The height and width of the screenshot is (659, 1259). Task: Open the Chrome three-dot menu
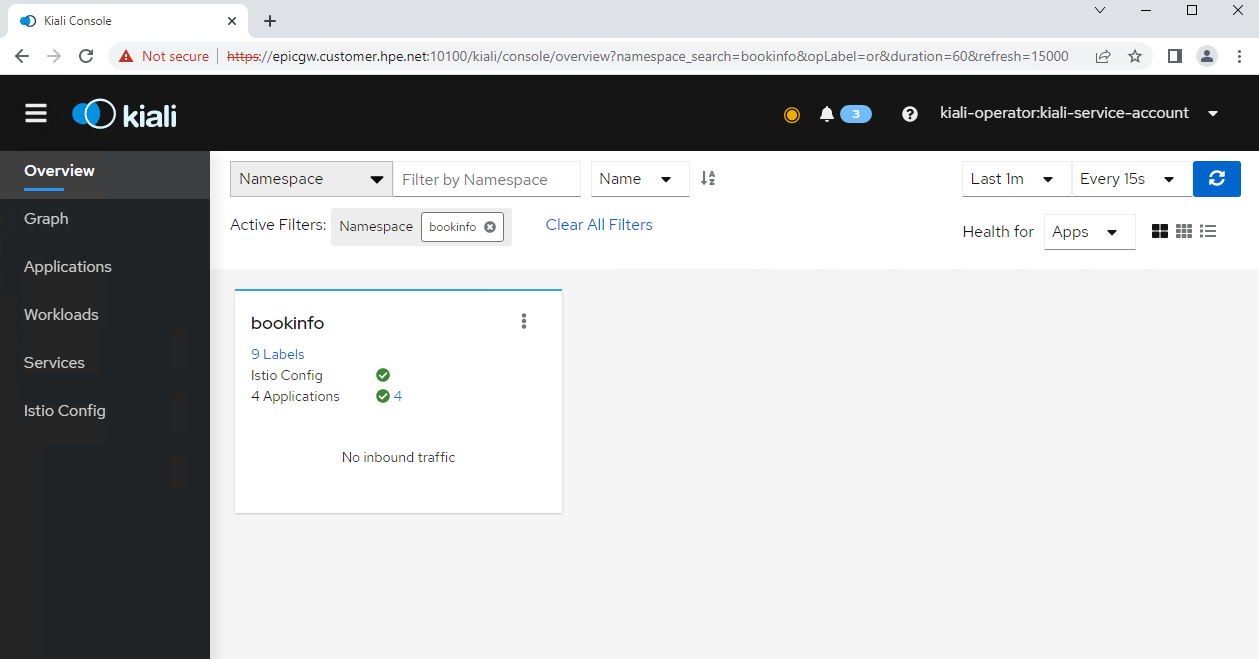coord(1240,56)
